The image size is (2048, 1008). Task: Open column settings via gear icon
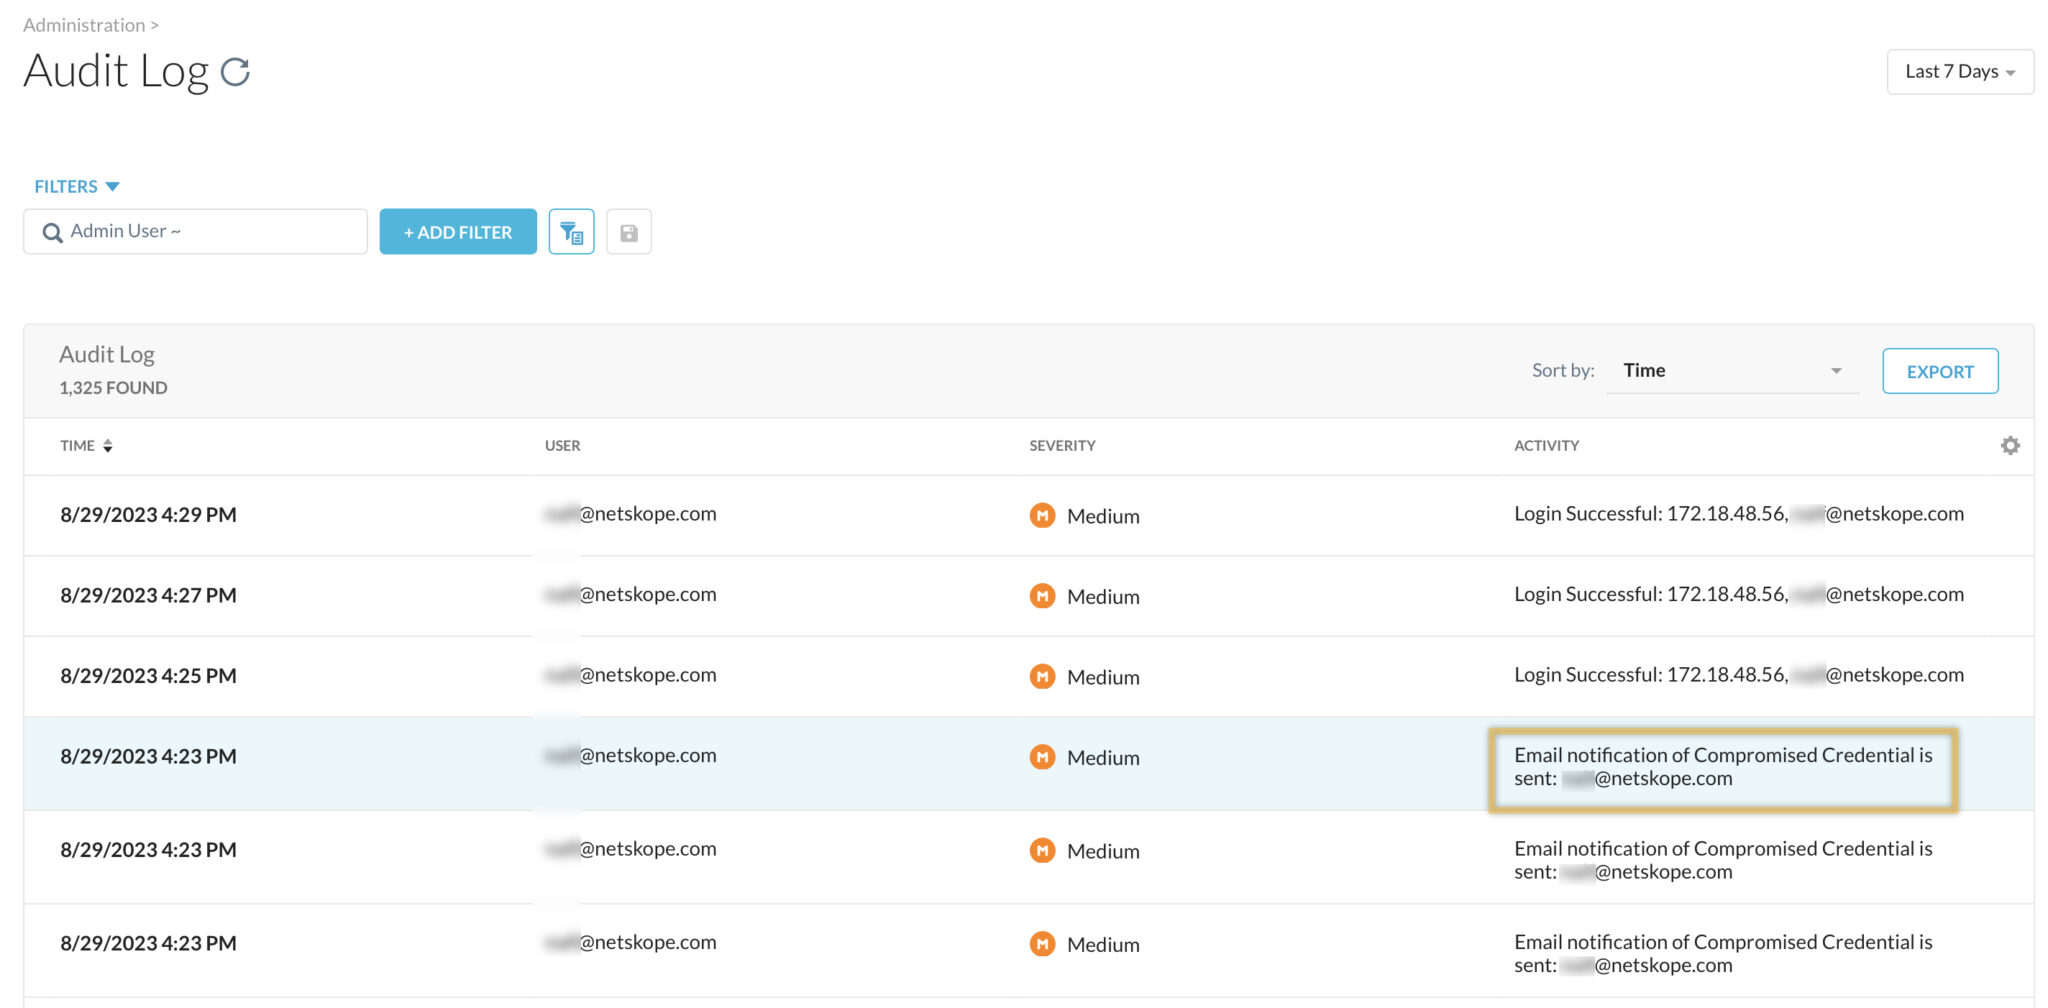pos(2010,446)
